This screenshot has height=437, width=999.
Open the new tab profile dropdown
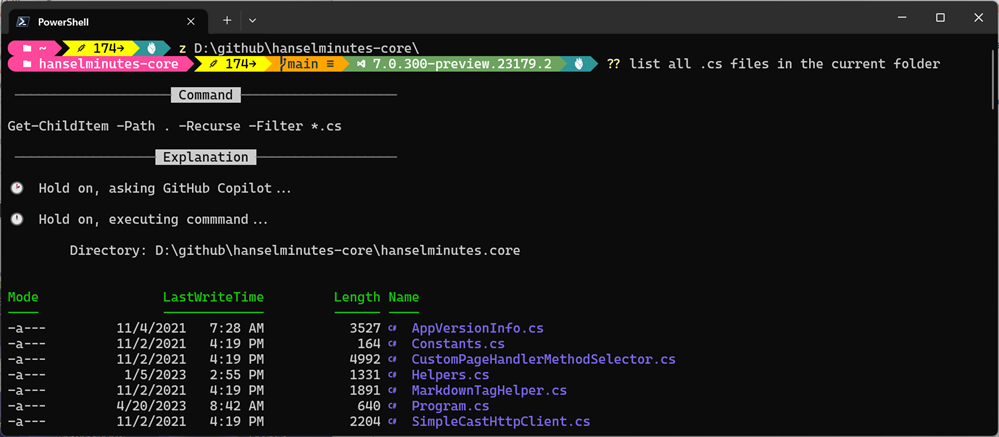(x=252, y=20)
